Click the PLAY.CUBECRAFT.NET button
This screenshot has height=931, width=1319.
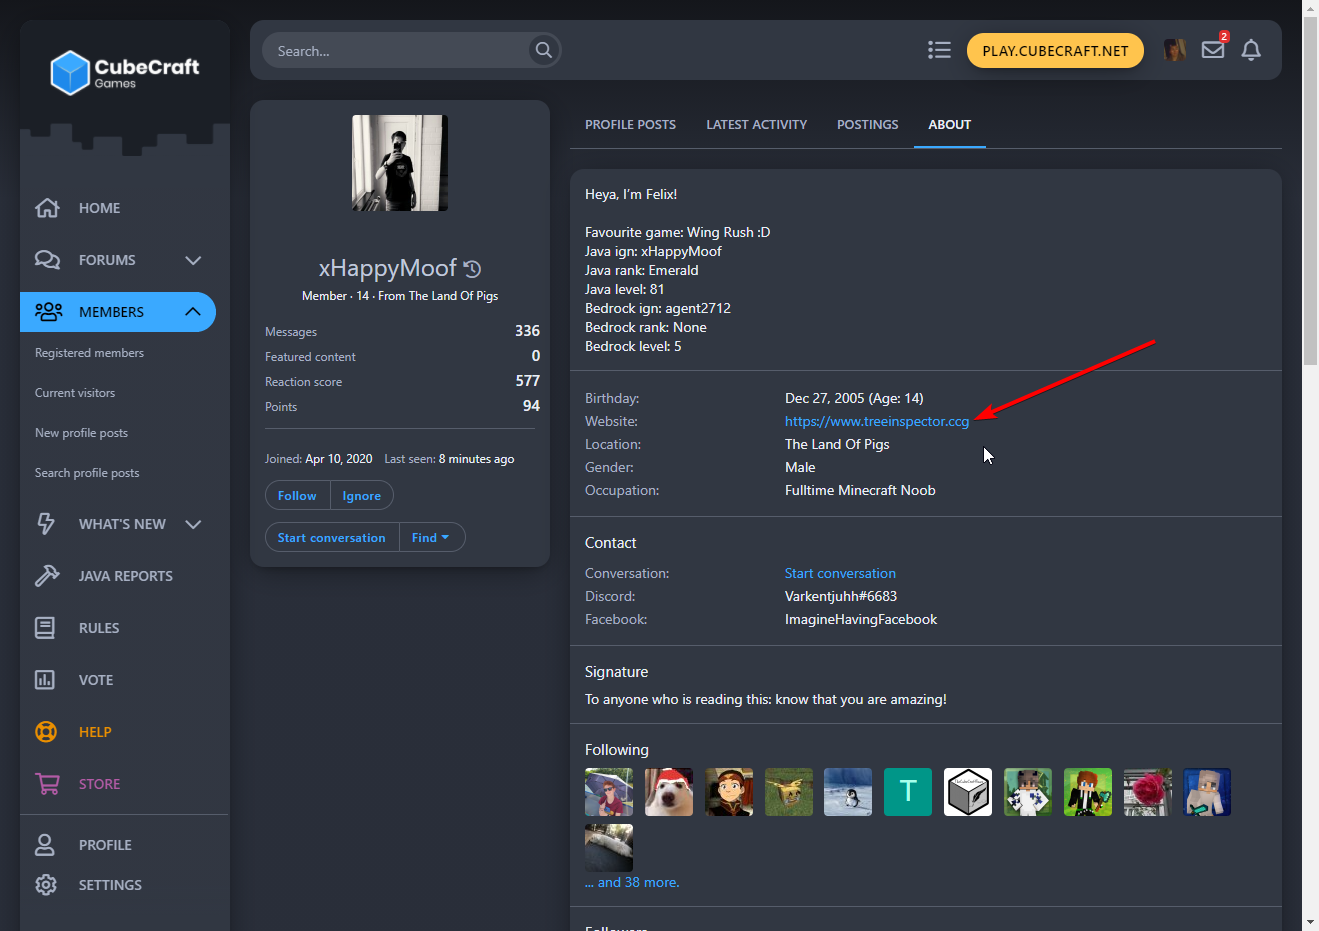click(1055, 51)
